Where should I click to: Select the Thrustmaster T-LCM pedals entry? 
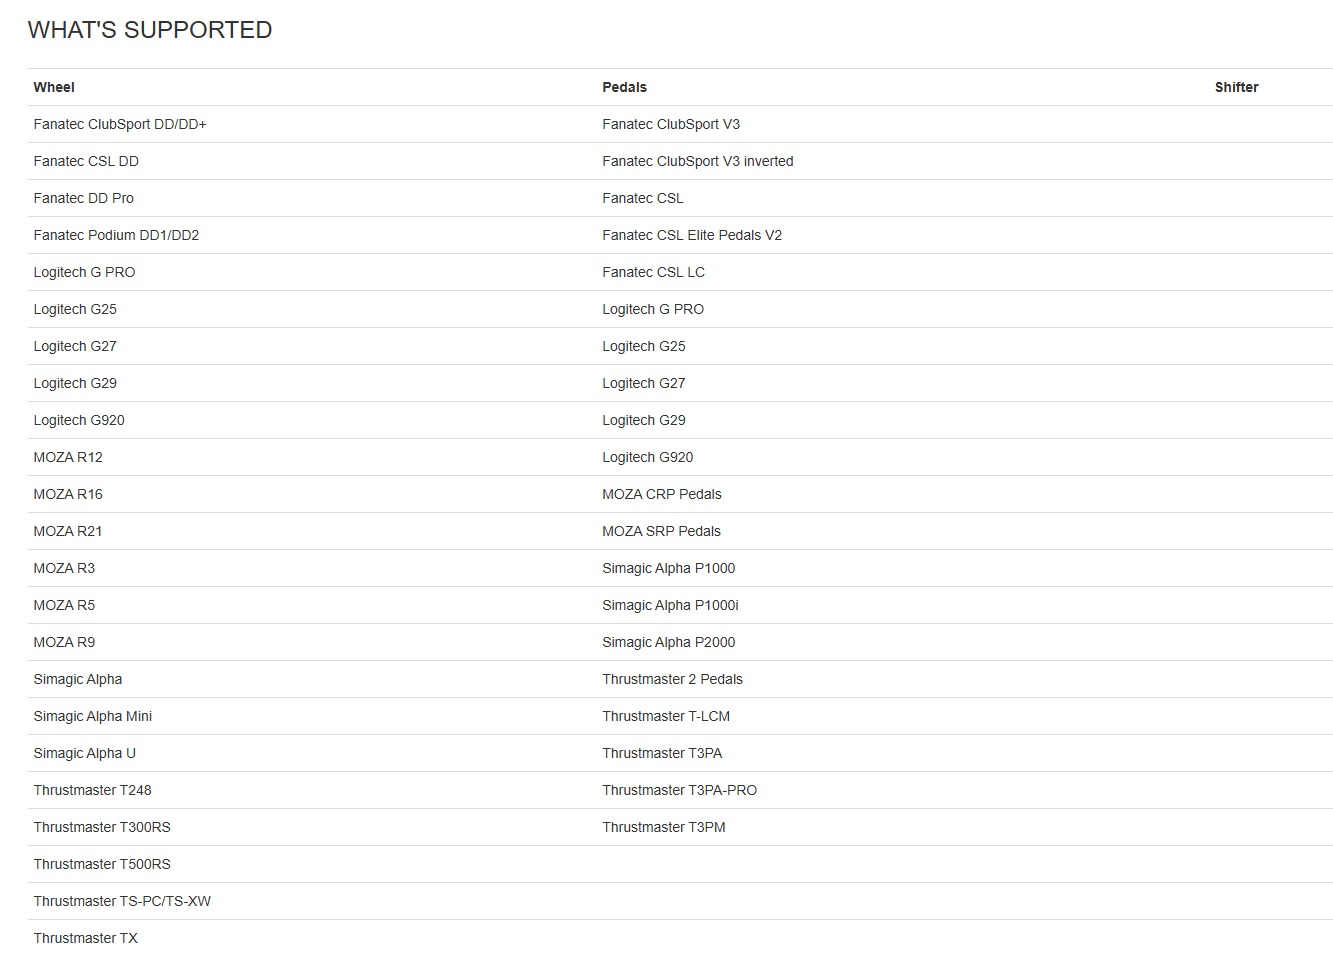point(666,716)
